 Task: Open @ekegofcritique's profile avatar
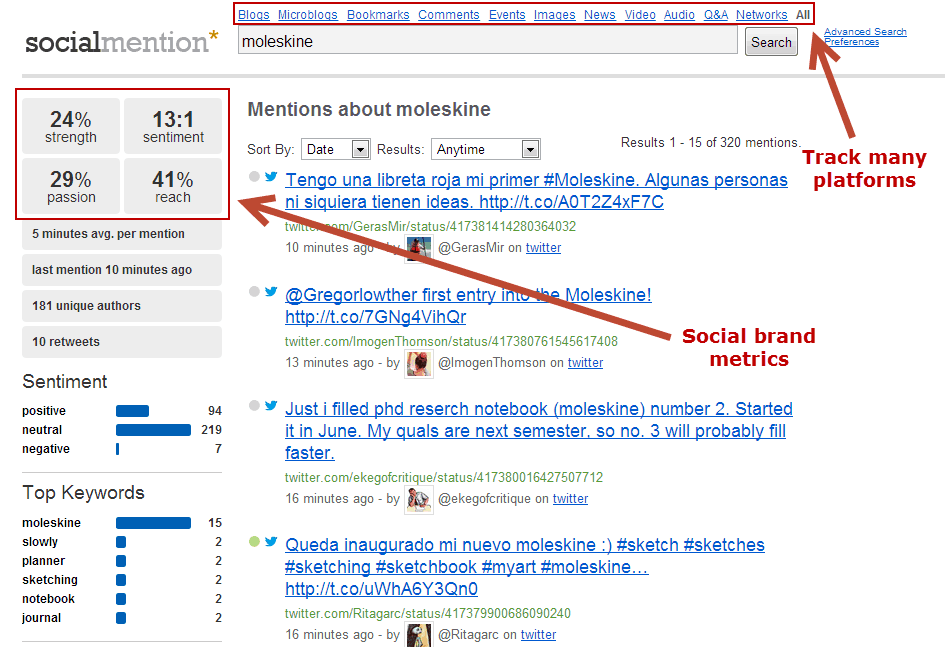[419, 500]
